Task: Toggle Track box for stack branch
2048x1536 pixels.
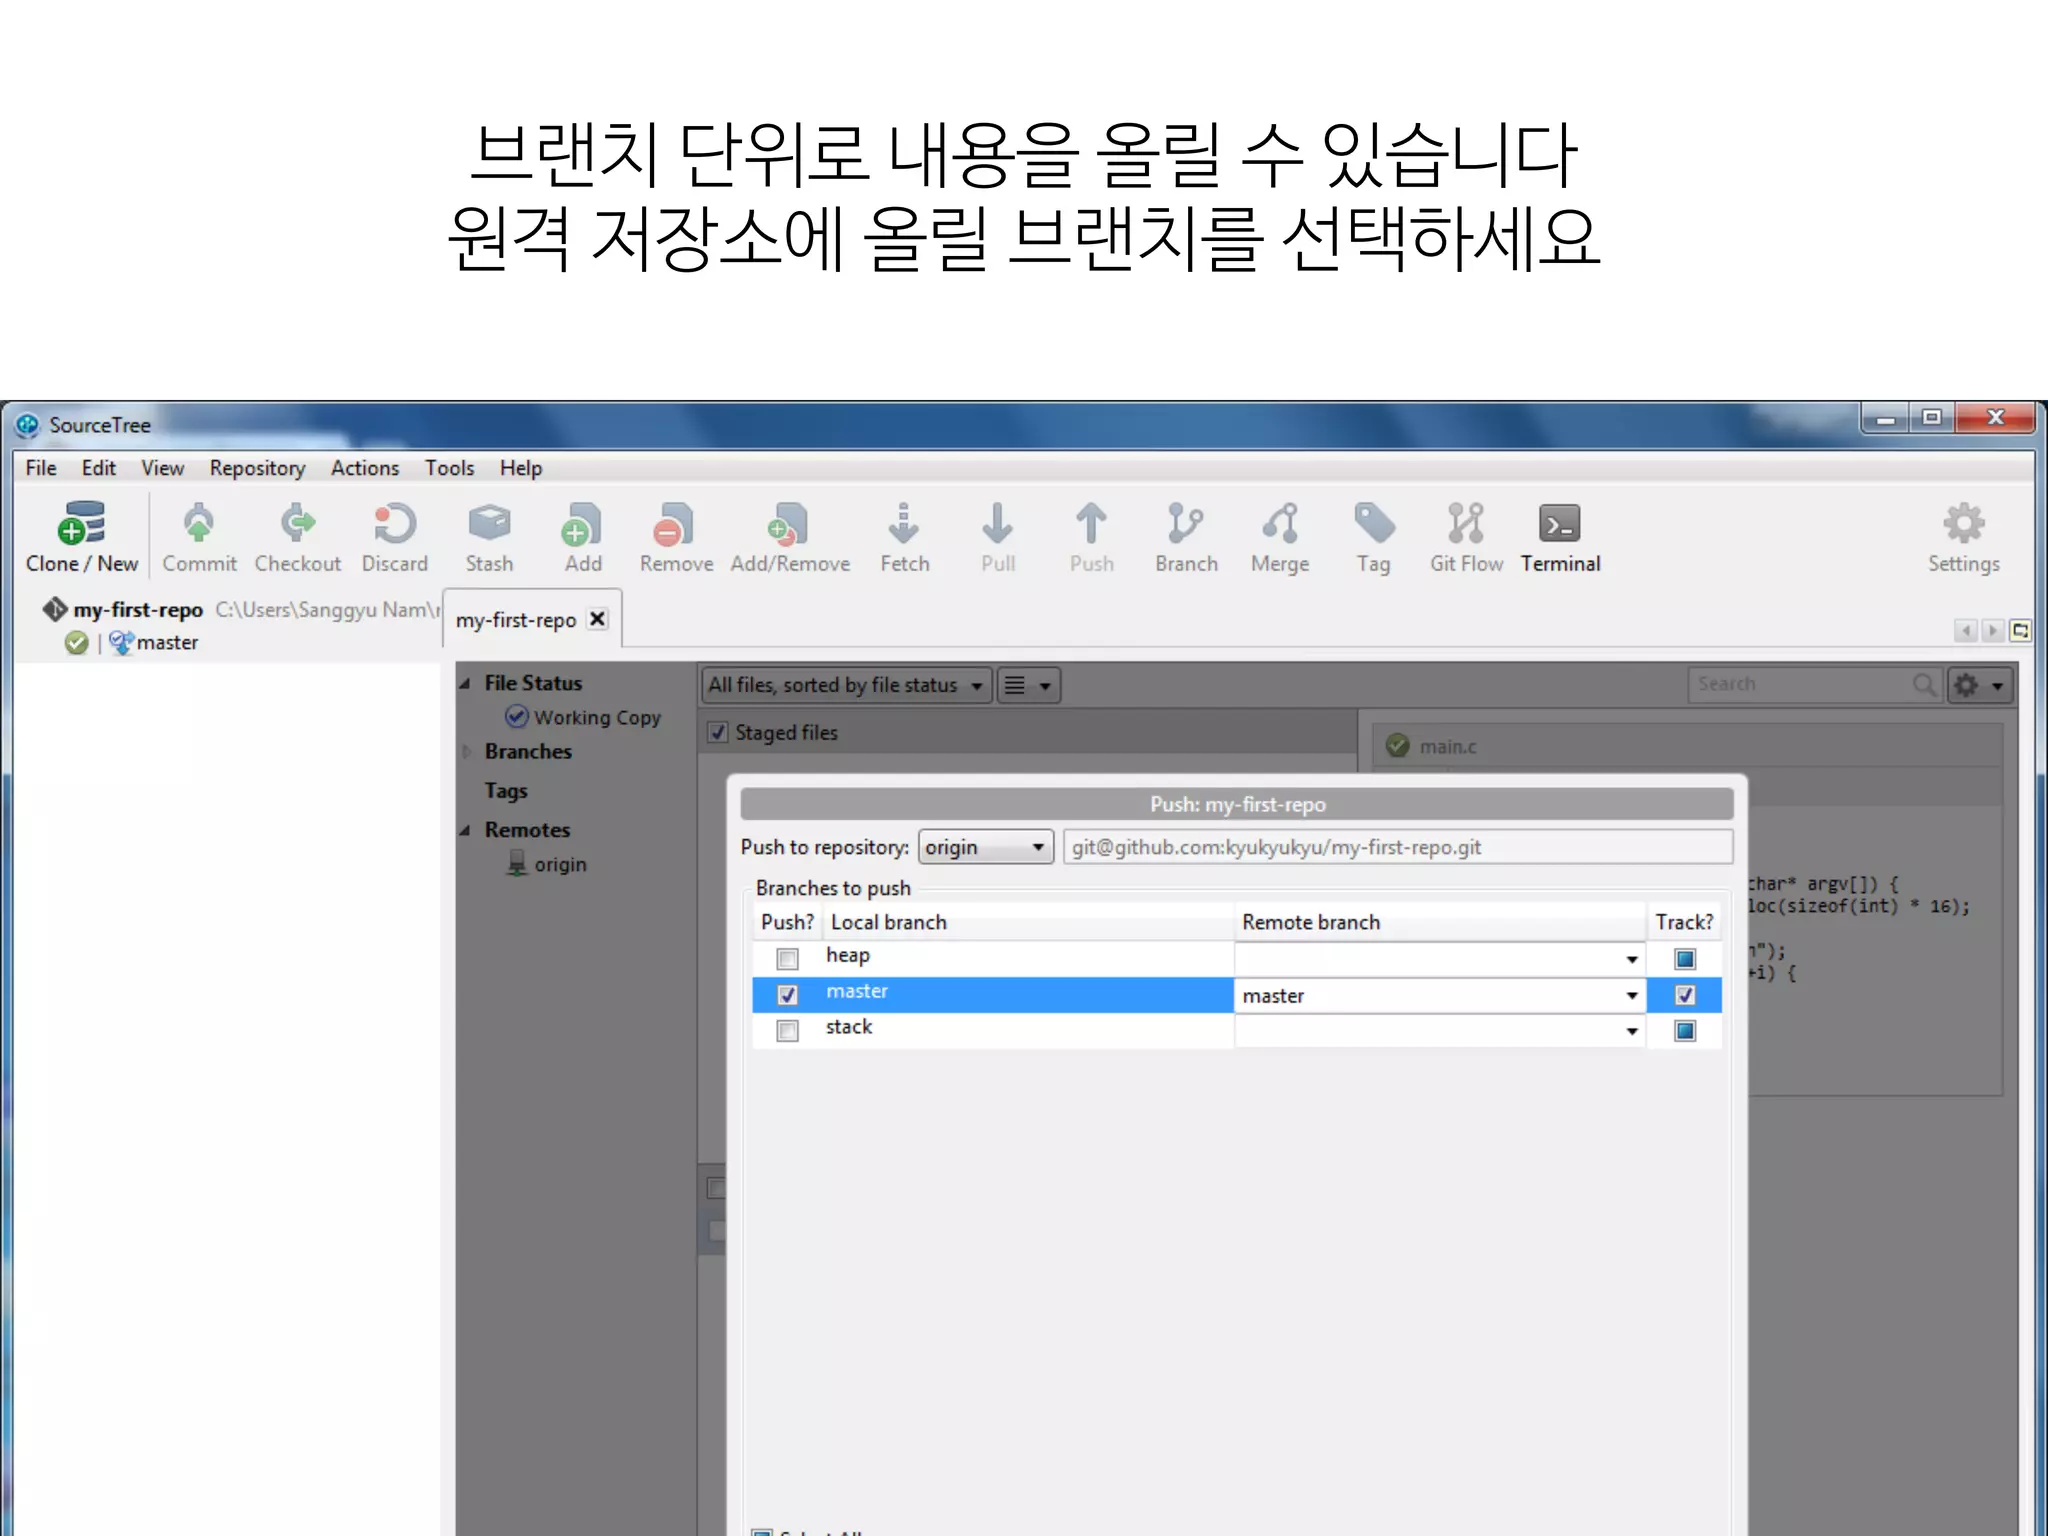Action: tap(1685, 1031)
